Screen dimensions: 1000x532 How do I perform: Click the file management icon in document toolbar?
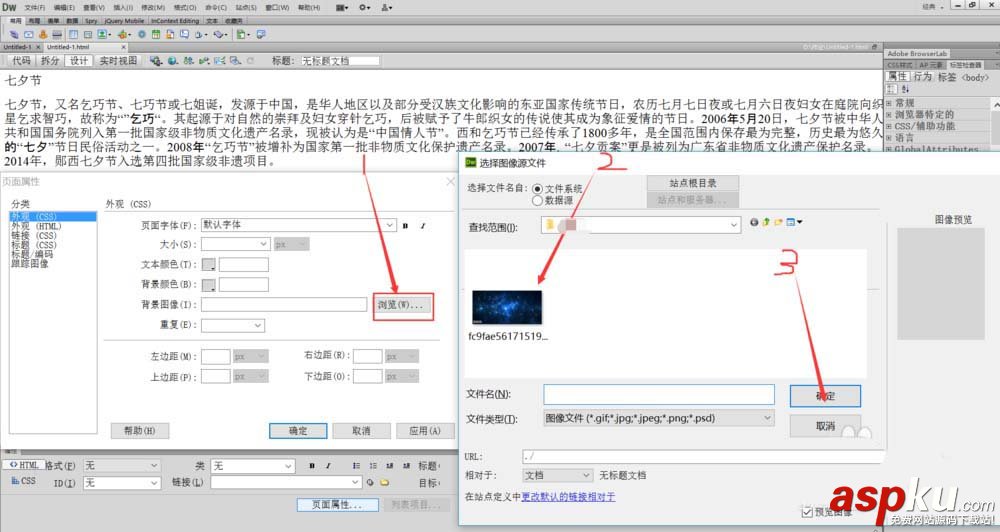[188, 61]
